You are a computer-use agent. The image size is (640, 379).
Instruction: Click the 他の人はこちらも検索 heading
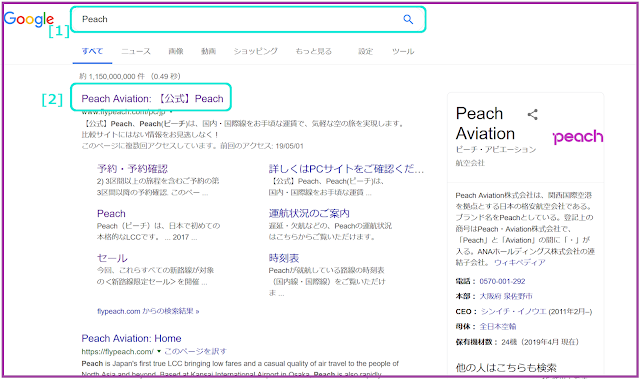pyautogui.click(x=506, y=368)
